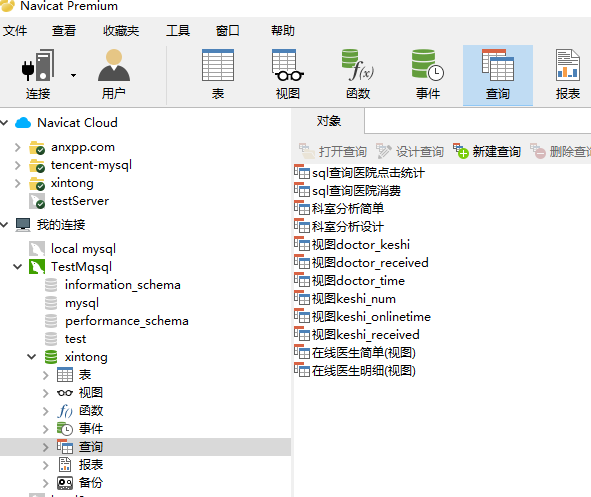Select the green xintong database icon
The image size is (591, 497).
coord(51,357)
